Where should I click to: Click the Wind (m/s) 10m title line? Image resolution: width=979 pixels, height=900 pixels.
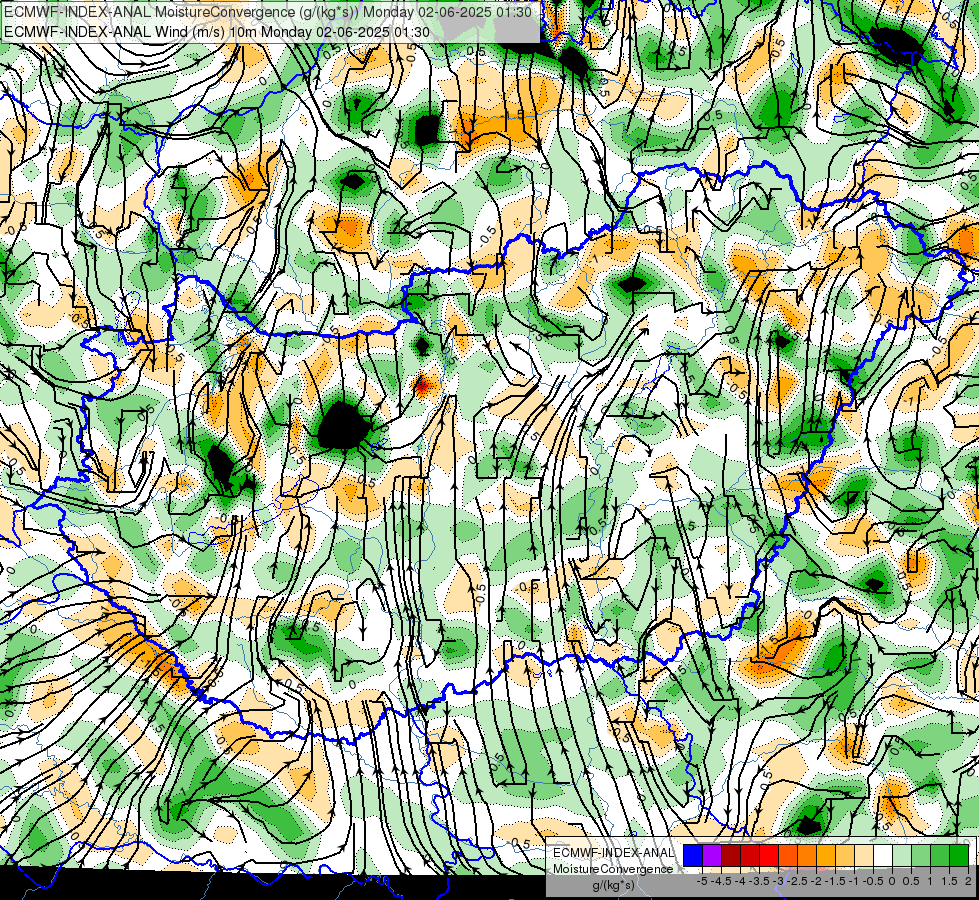(217, 32)
